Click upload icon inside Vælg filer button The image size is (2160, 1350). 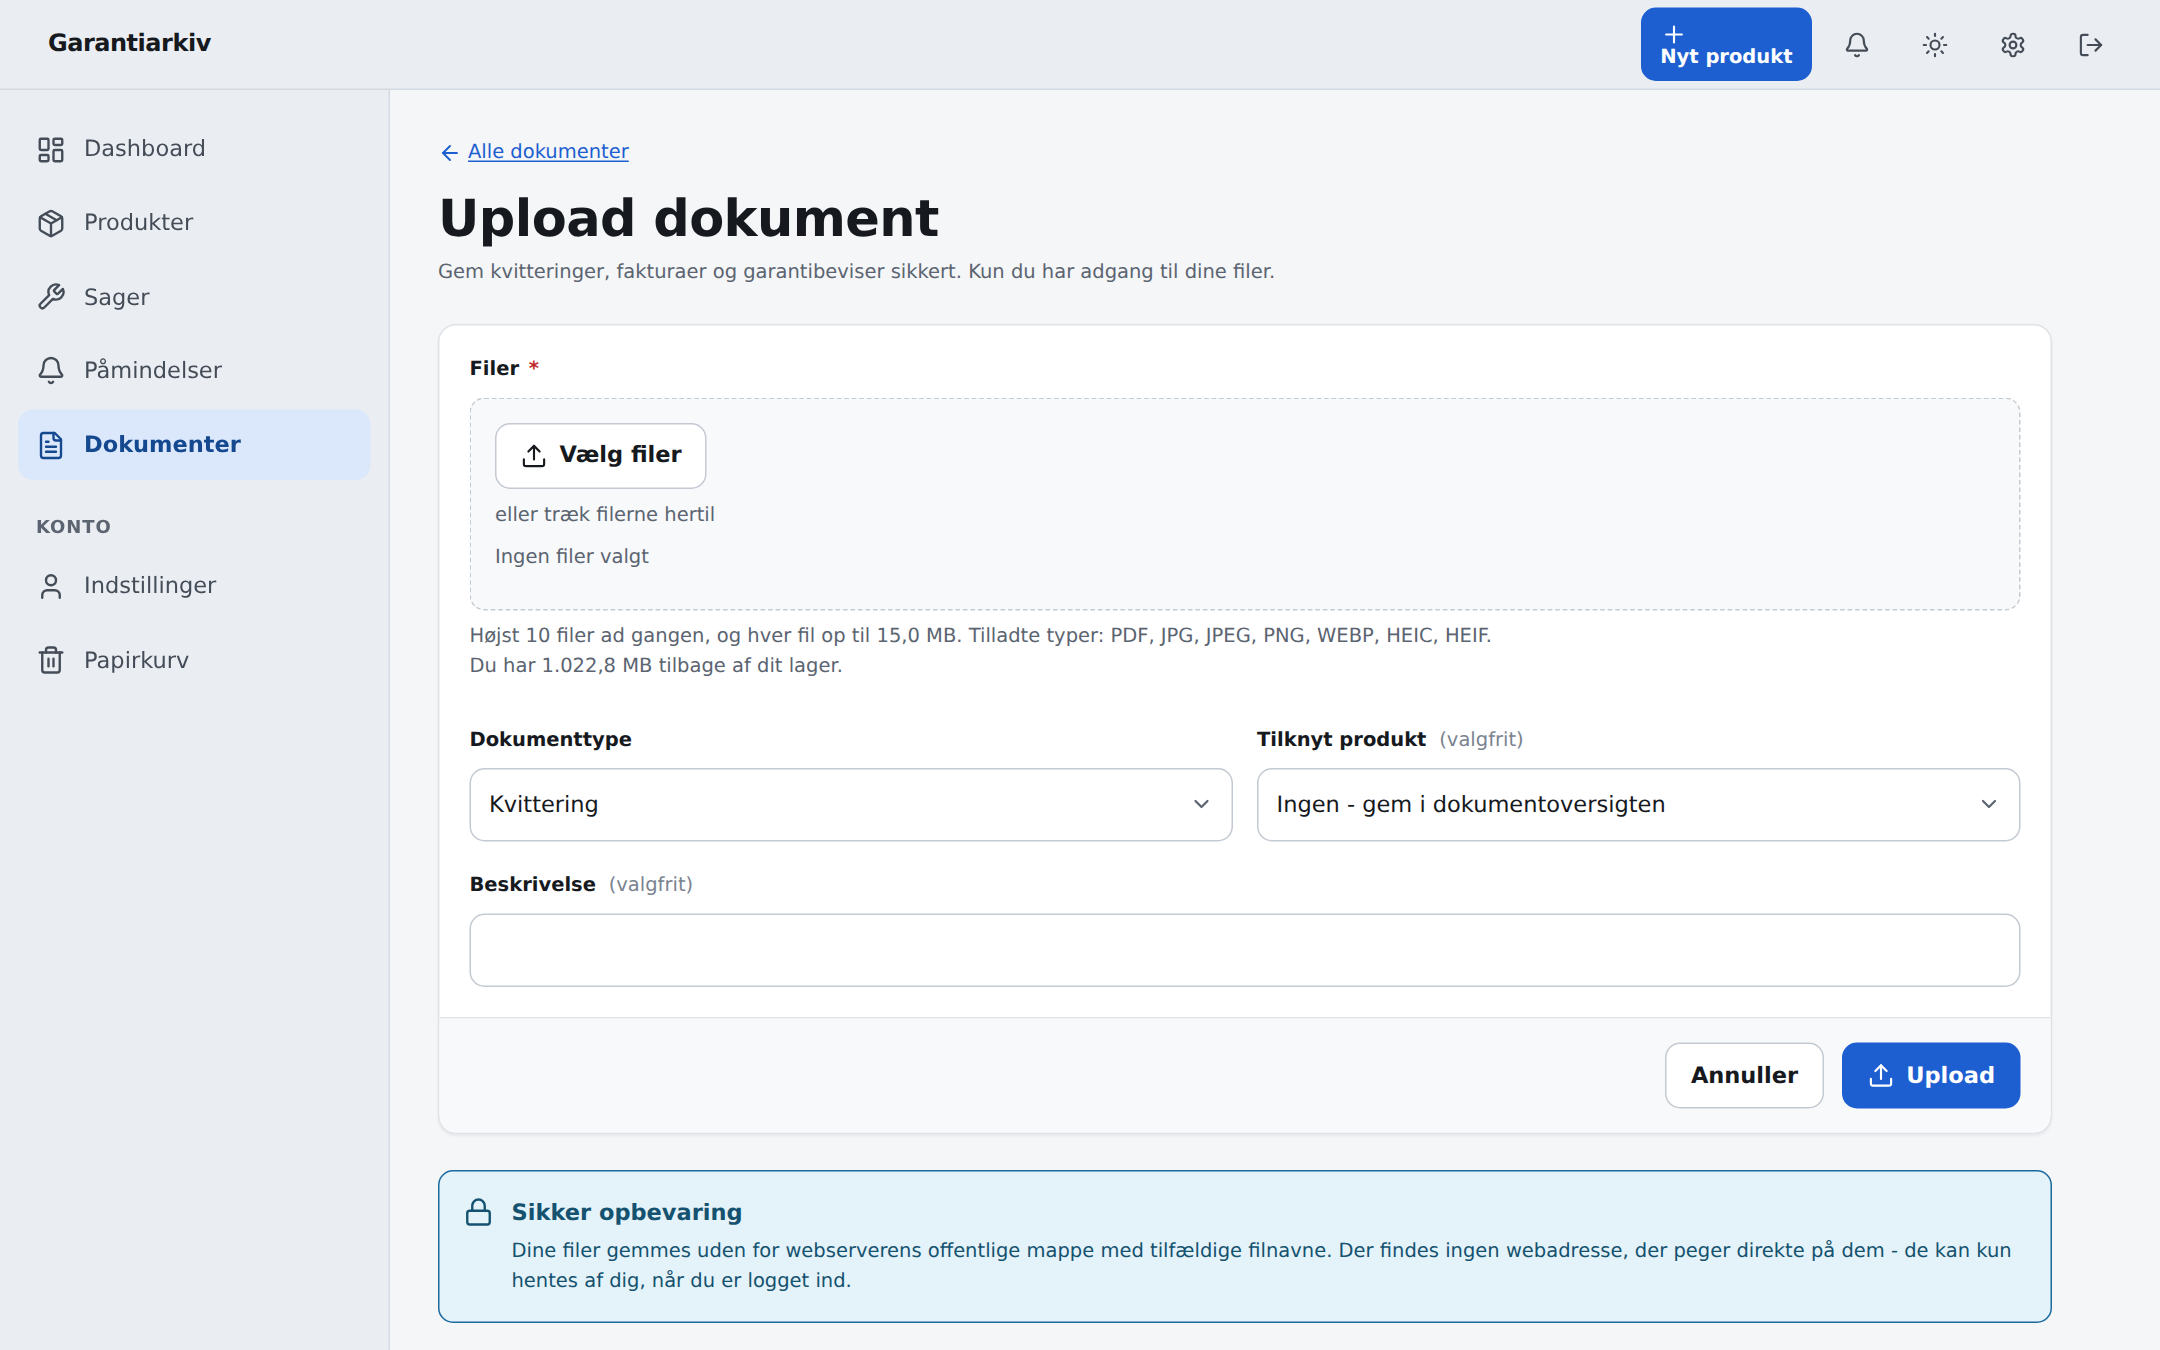[x=534, y=455]
